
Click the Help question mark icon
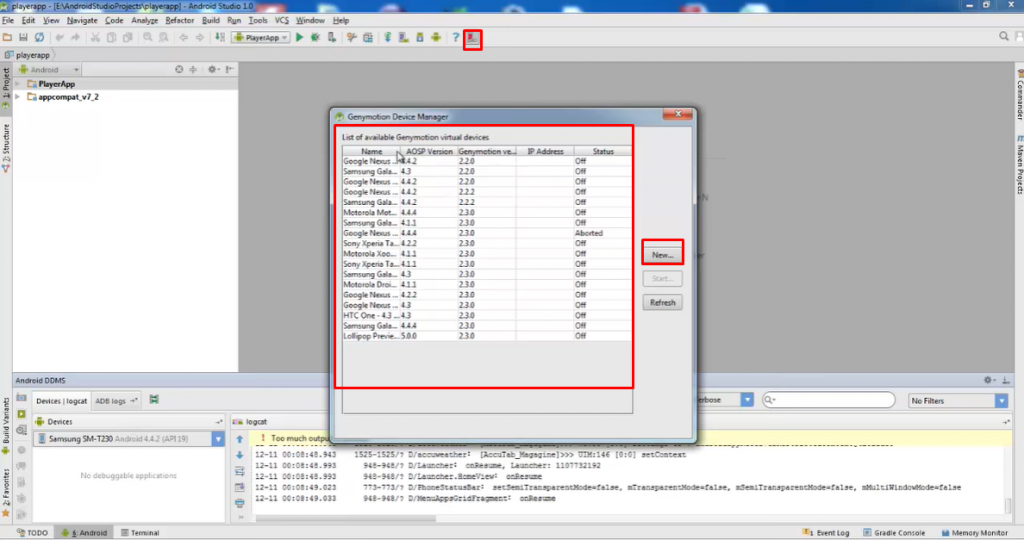456,37
